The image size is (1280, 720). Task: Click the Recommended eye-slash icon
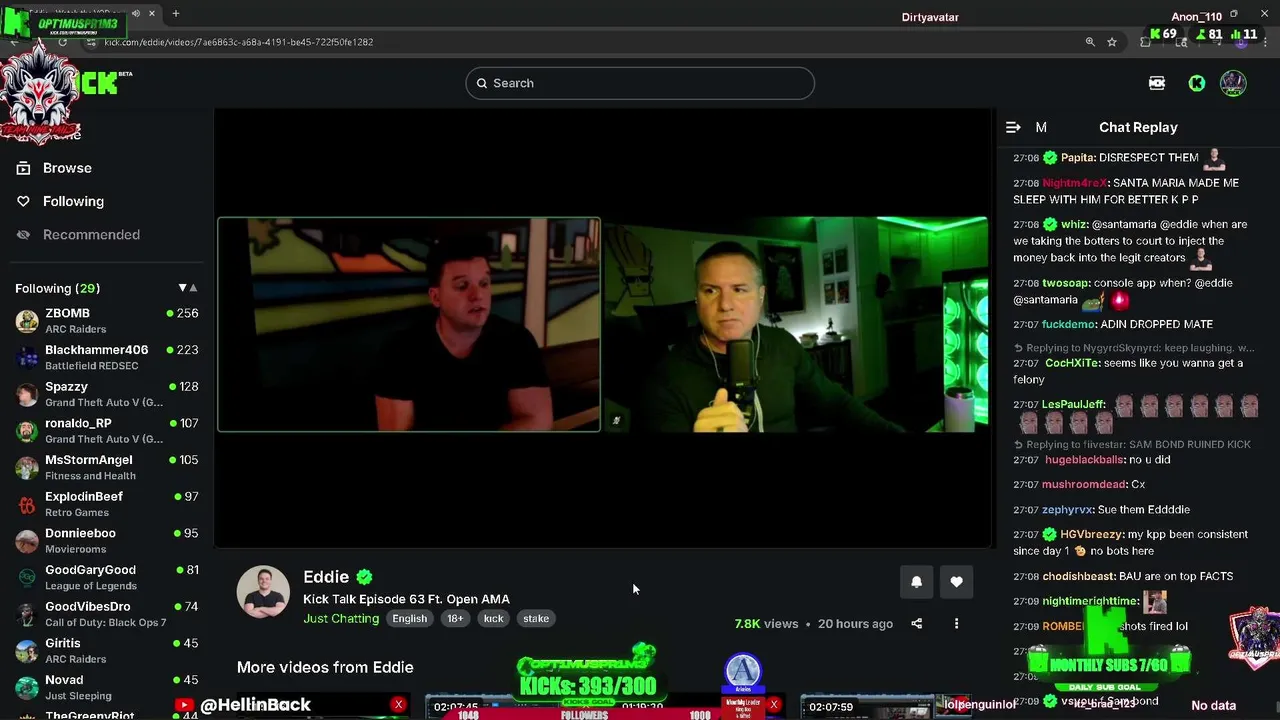pyautogui.click(x=23, y=234)
